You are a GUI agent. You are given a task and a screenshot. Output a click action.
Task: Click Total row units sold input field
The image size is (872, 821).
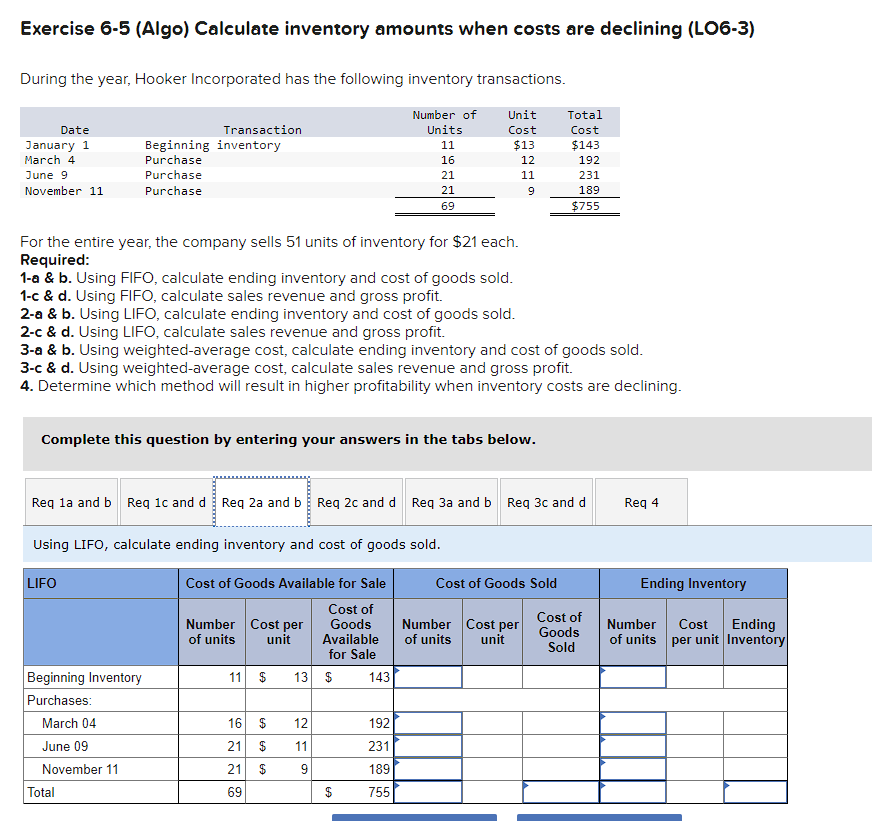tap(428, 791)
